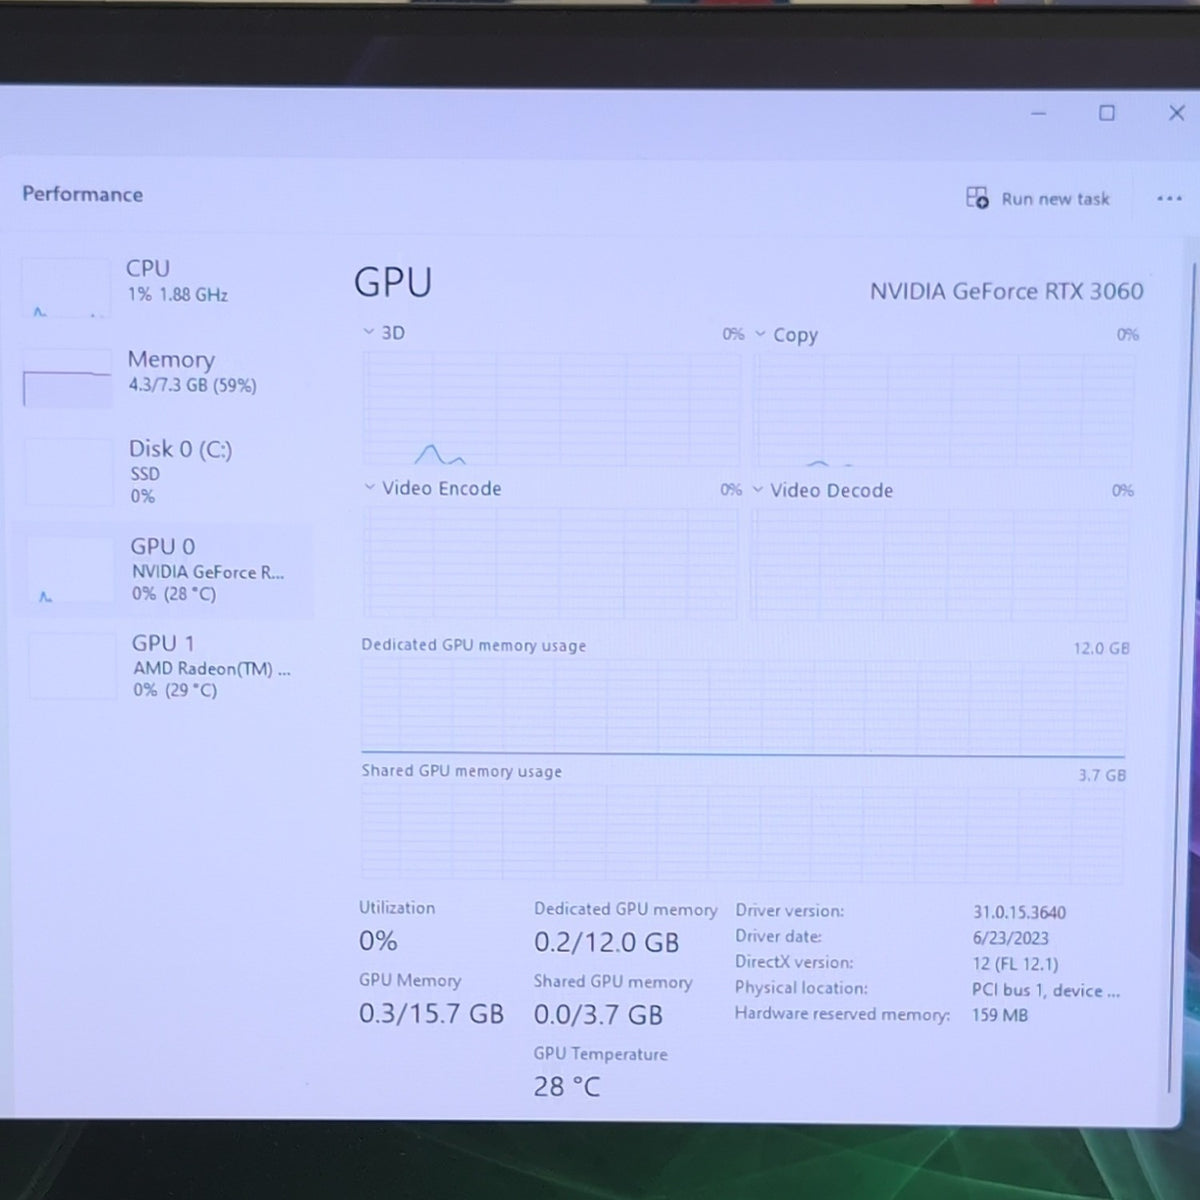Click the 28 °C GPU Temperature value
Screen dimensions: 1200x1200
(x=566, y=1087)
